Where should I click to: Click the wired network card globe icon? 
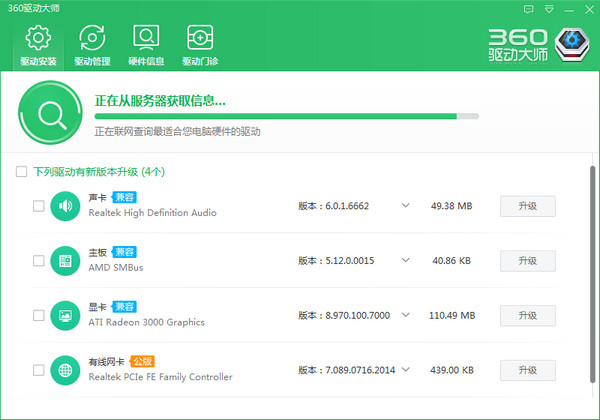(65, 370)
